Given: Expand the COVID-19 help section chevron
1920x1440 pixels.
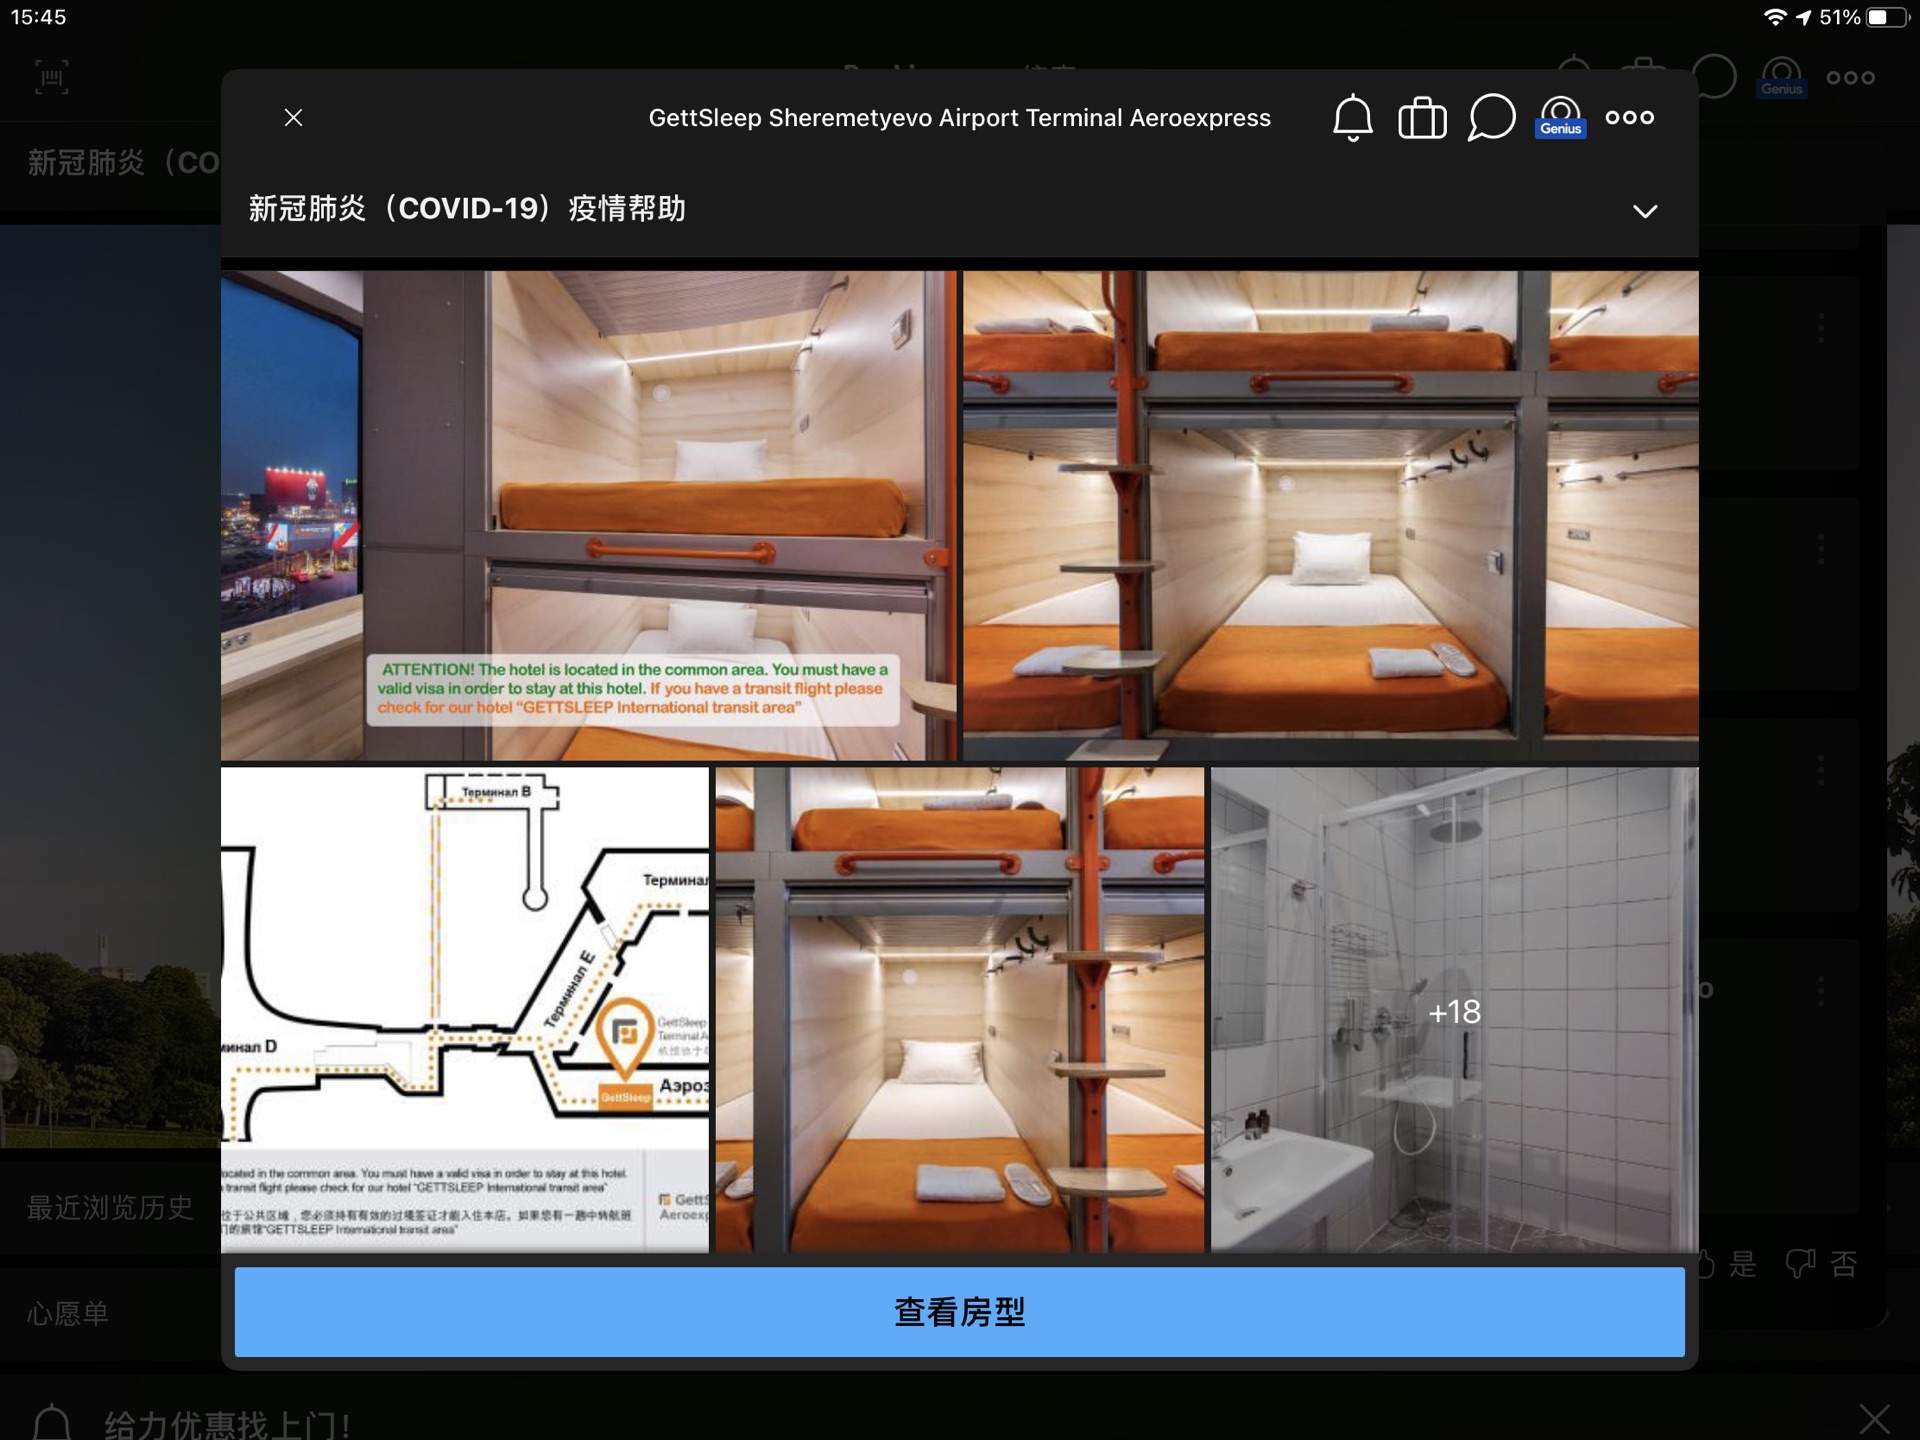Looking at the screenshot, I should coord(1645,211).
